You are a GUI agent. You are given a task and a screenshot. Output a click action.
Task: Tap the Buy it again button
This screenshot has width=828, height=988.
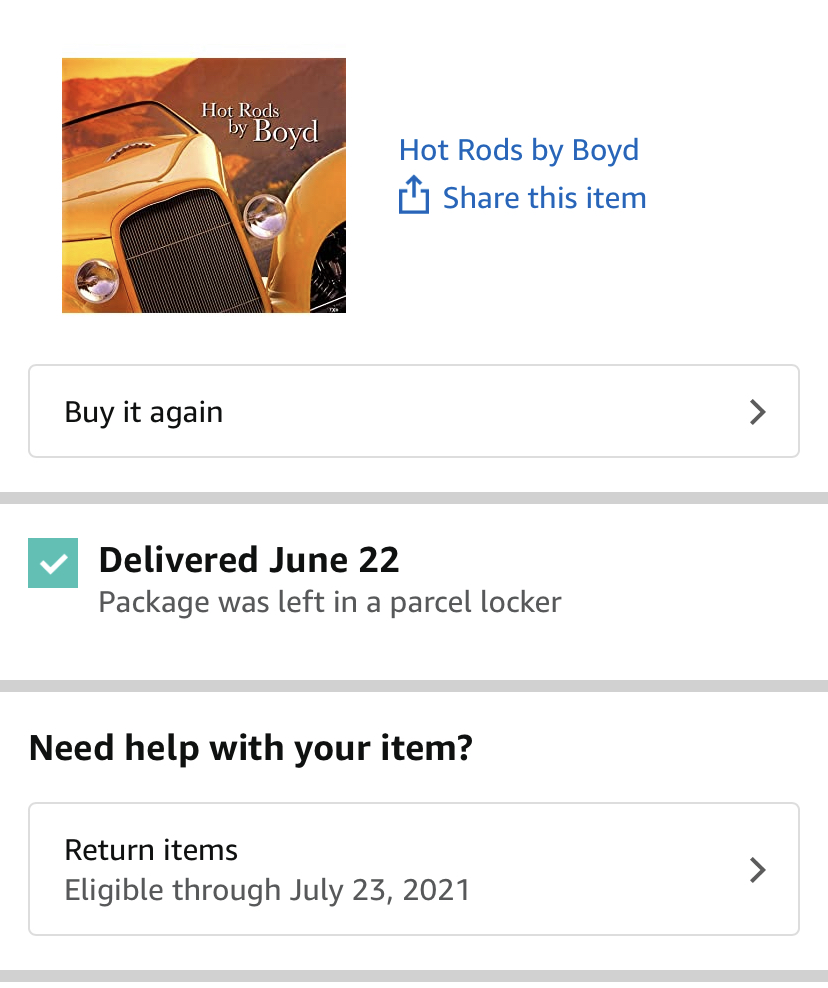(x=414, y=411)
